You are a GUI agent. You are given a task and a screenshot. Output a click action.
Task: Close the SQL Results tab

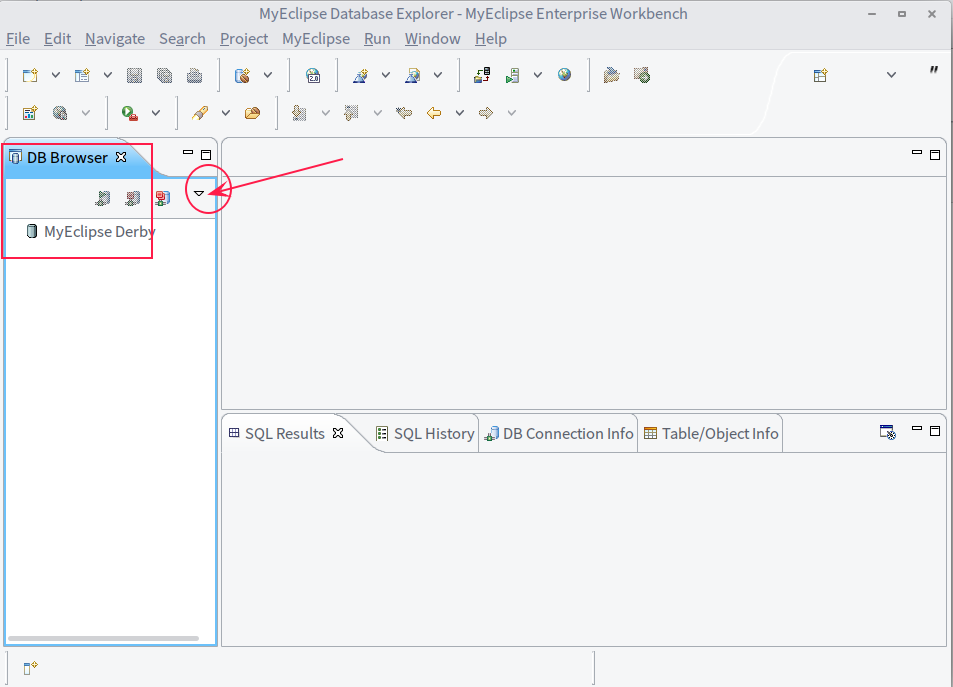pos(338,433)
